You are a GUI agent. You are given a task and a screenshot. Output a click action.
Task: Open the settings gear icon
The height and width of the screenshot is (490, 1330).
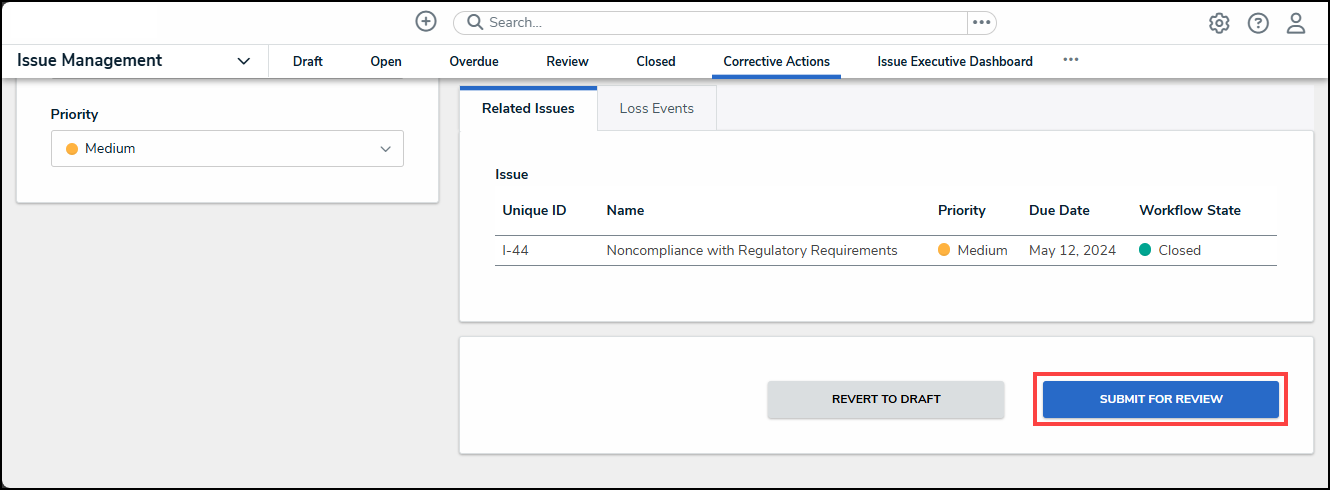point(1219,23)
